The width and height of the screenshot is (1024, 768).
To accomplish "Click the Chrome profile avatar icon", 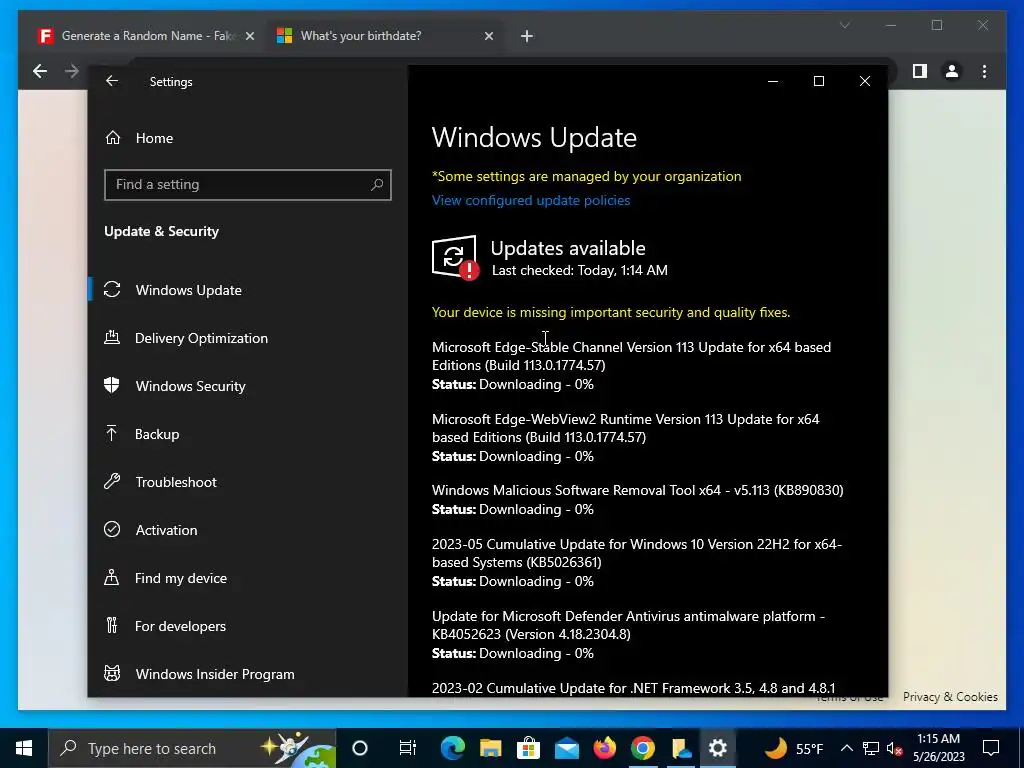I will point(952,71).
